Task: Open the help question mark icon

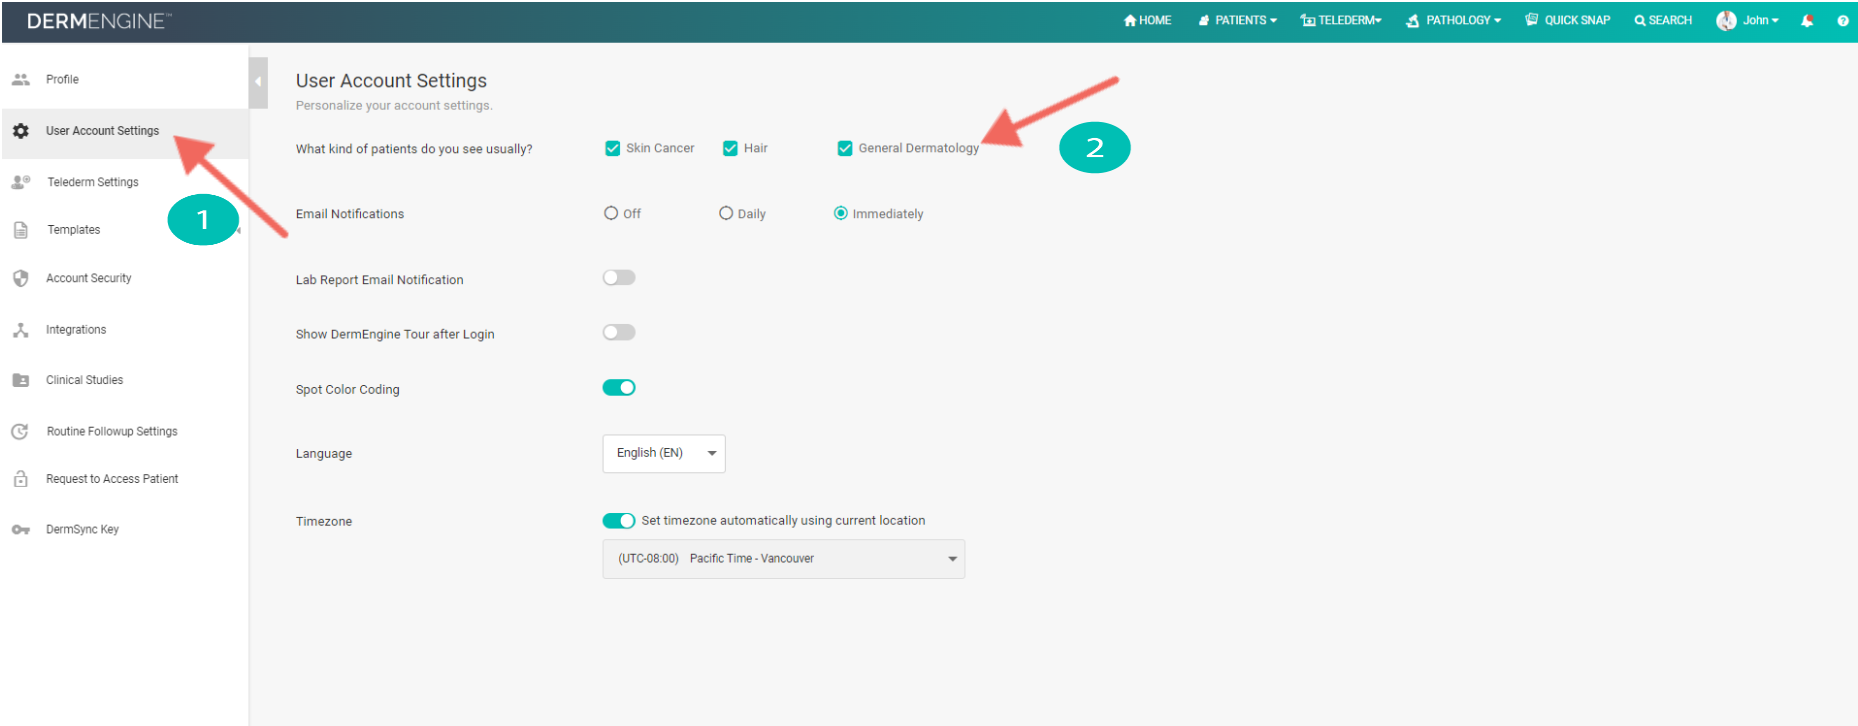Action: pos(1842,20)
